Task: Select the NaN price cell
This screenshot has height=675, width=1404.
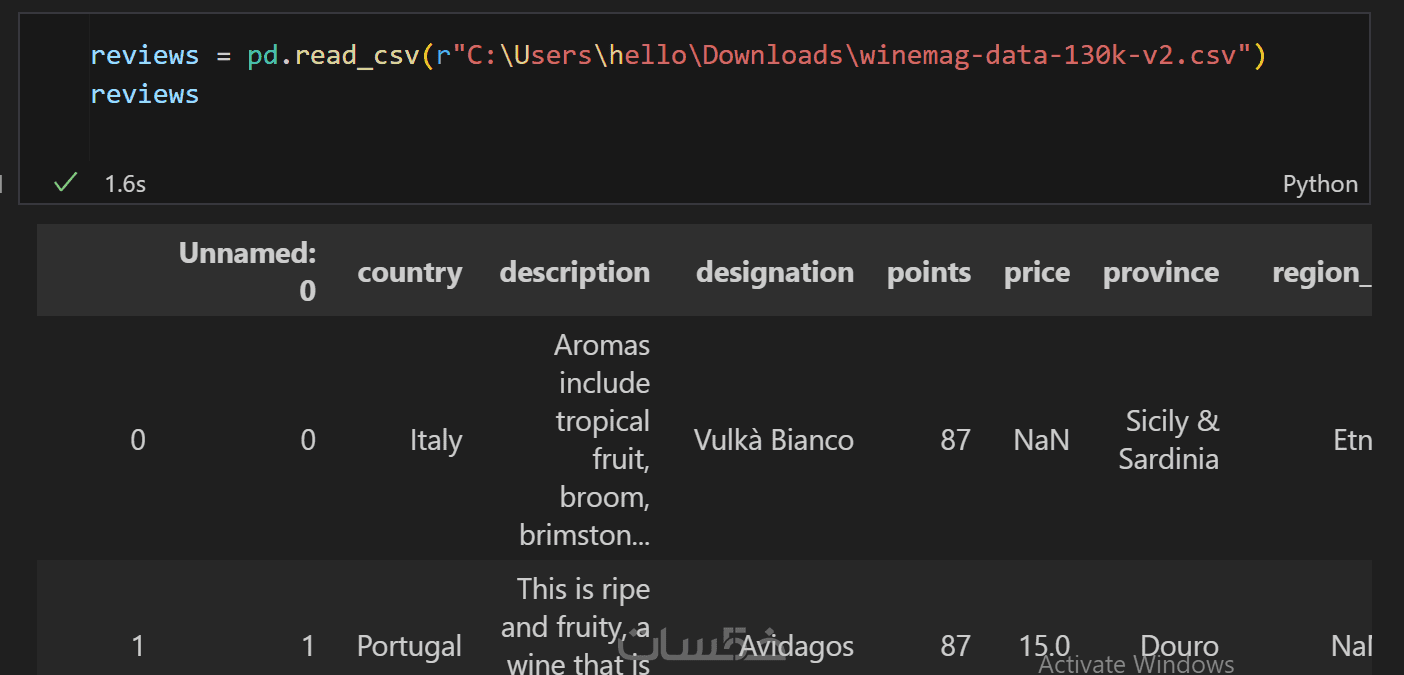Action: 1040,440
